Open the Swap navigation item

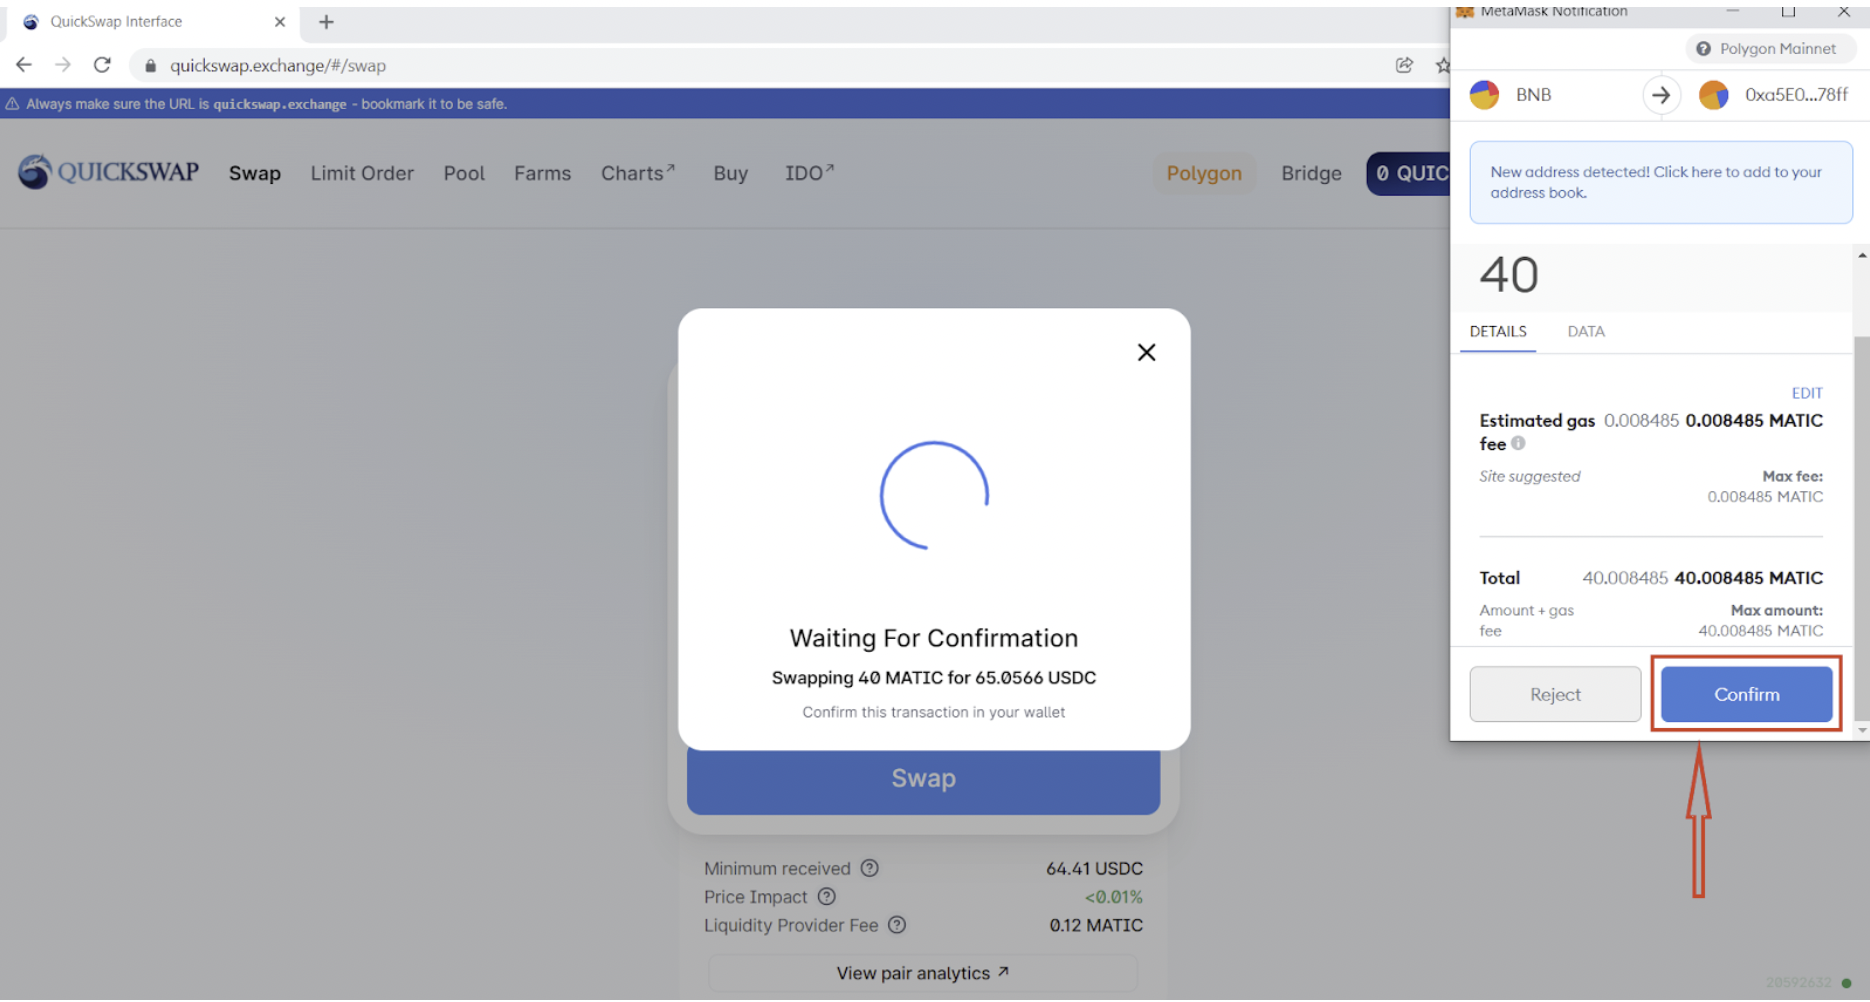255,173
